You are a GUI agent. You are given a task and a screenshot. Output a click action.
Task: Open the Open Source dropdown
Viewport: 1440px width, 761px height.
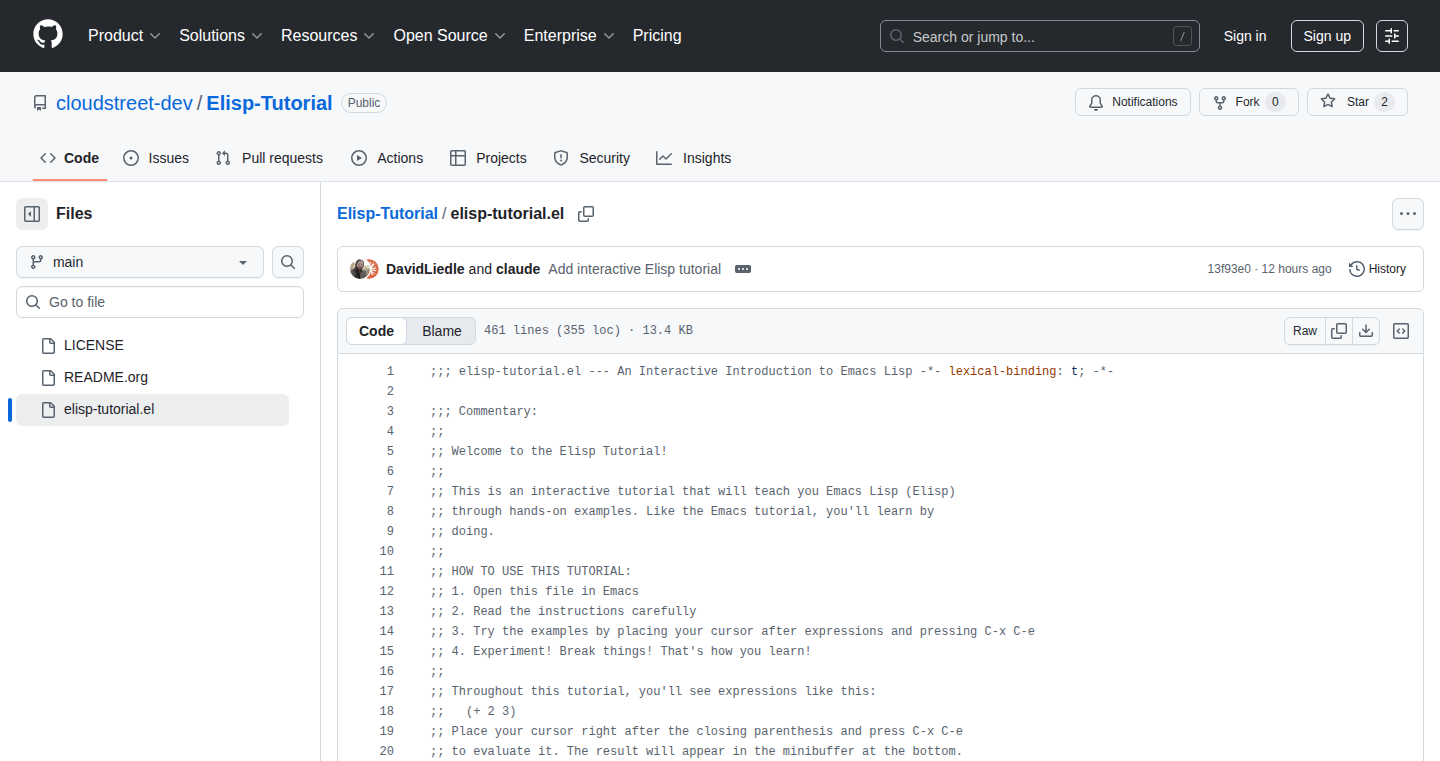tap(449, 36)
